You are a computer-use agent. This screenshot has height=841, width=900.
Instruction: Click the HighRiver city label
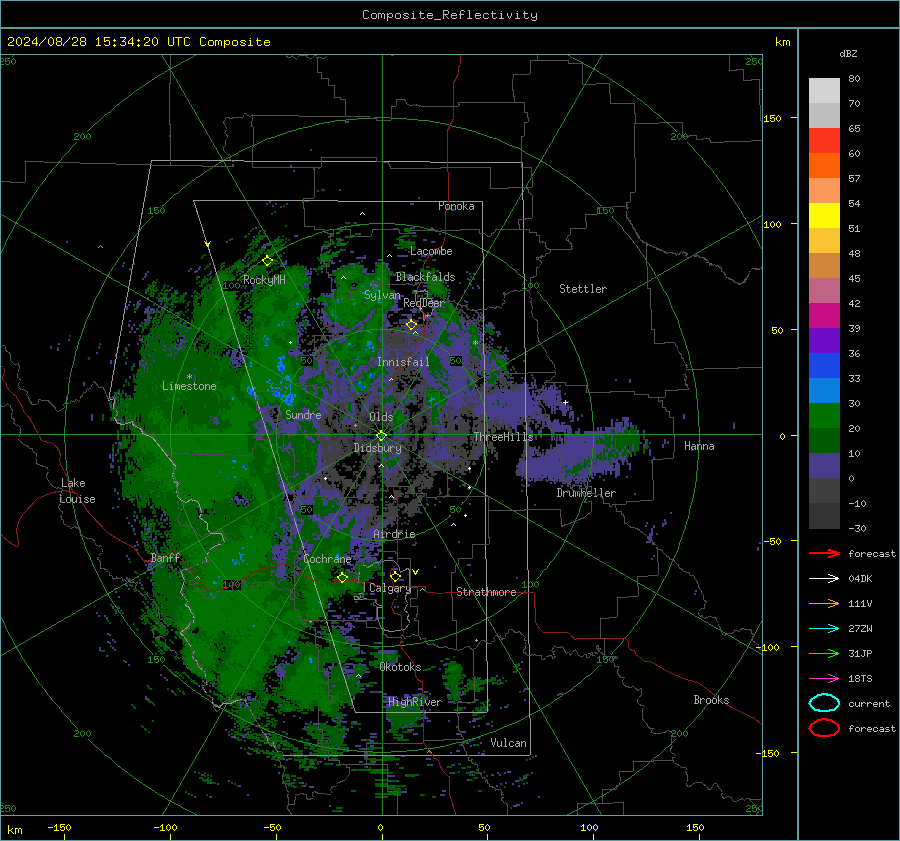click(x=415, y=702)
